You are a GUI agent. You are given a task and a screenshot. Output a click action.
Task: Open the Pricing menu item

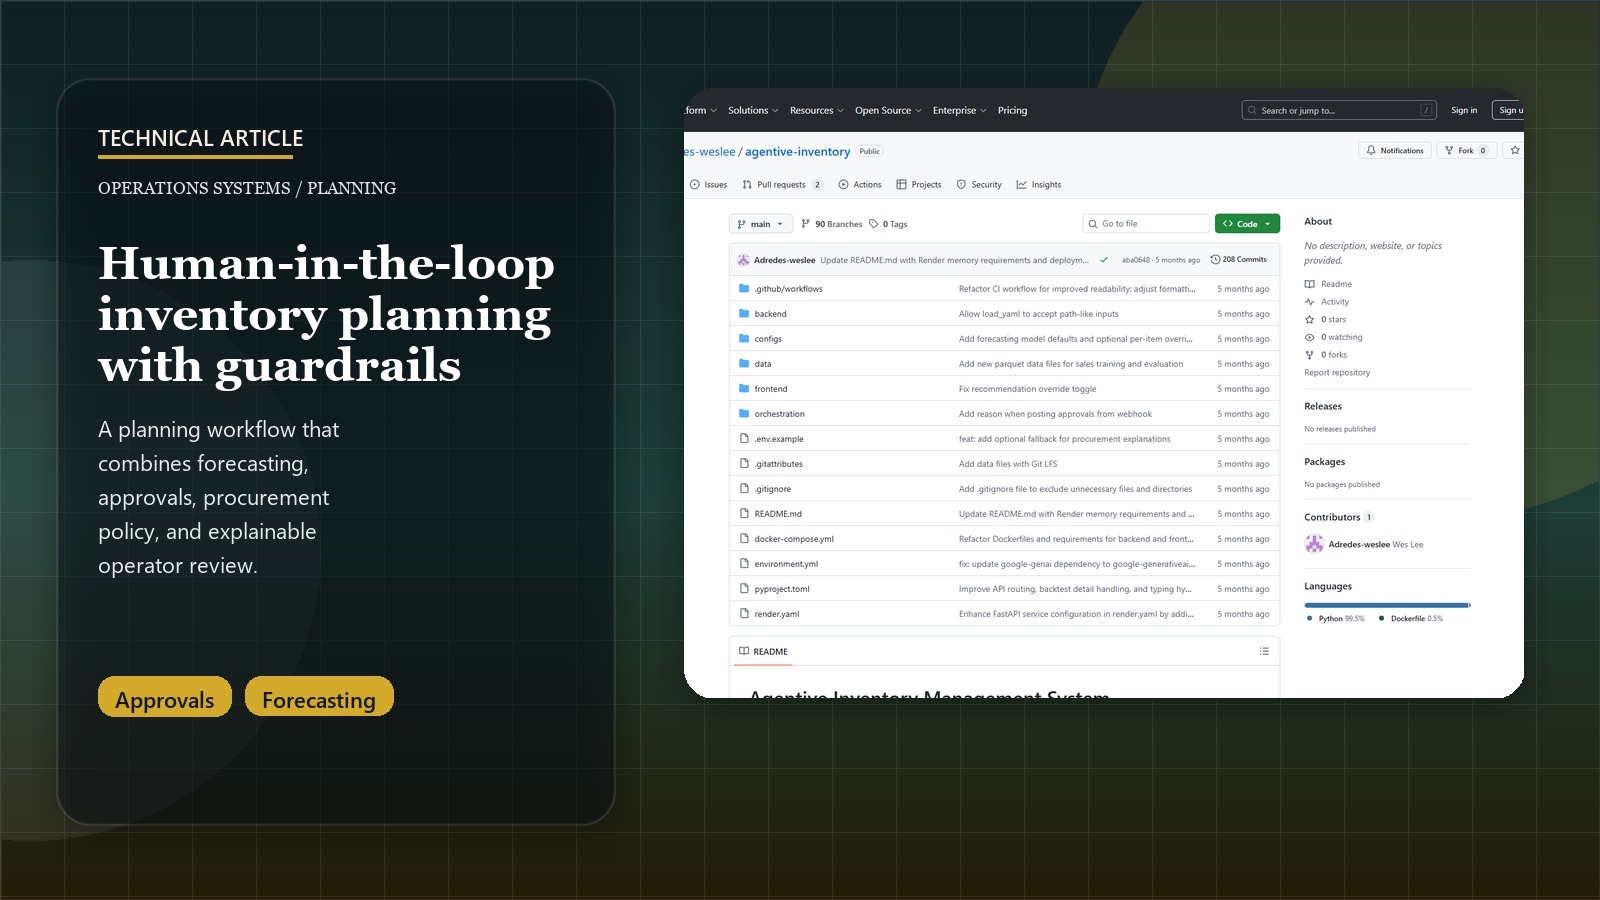(1012, 110)
